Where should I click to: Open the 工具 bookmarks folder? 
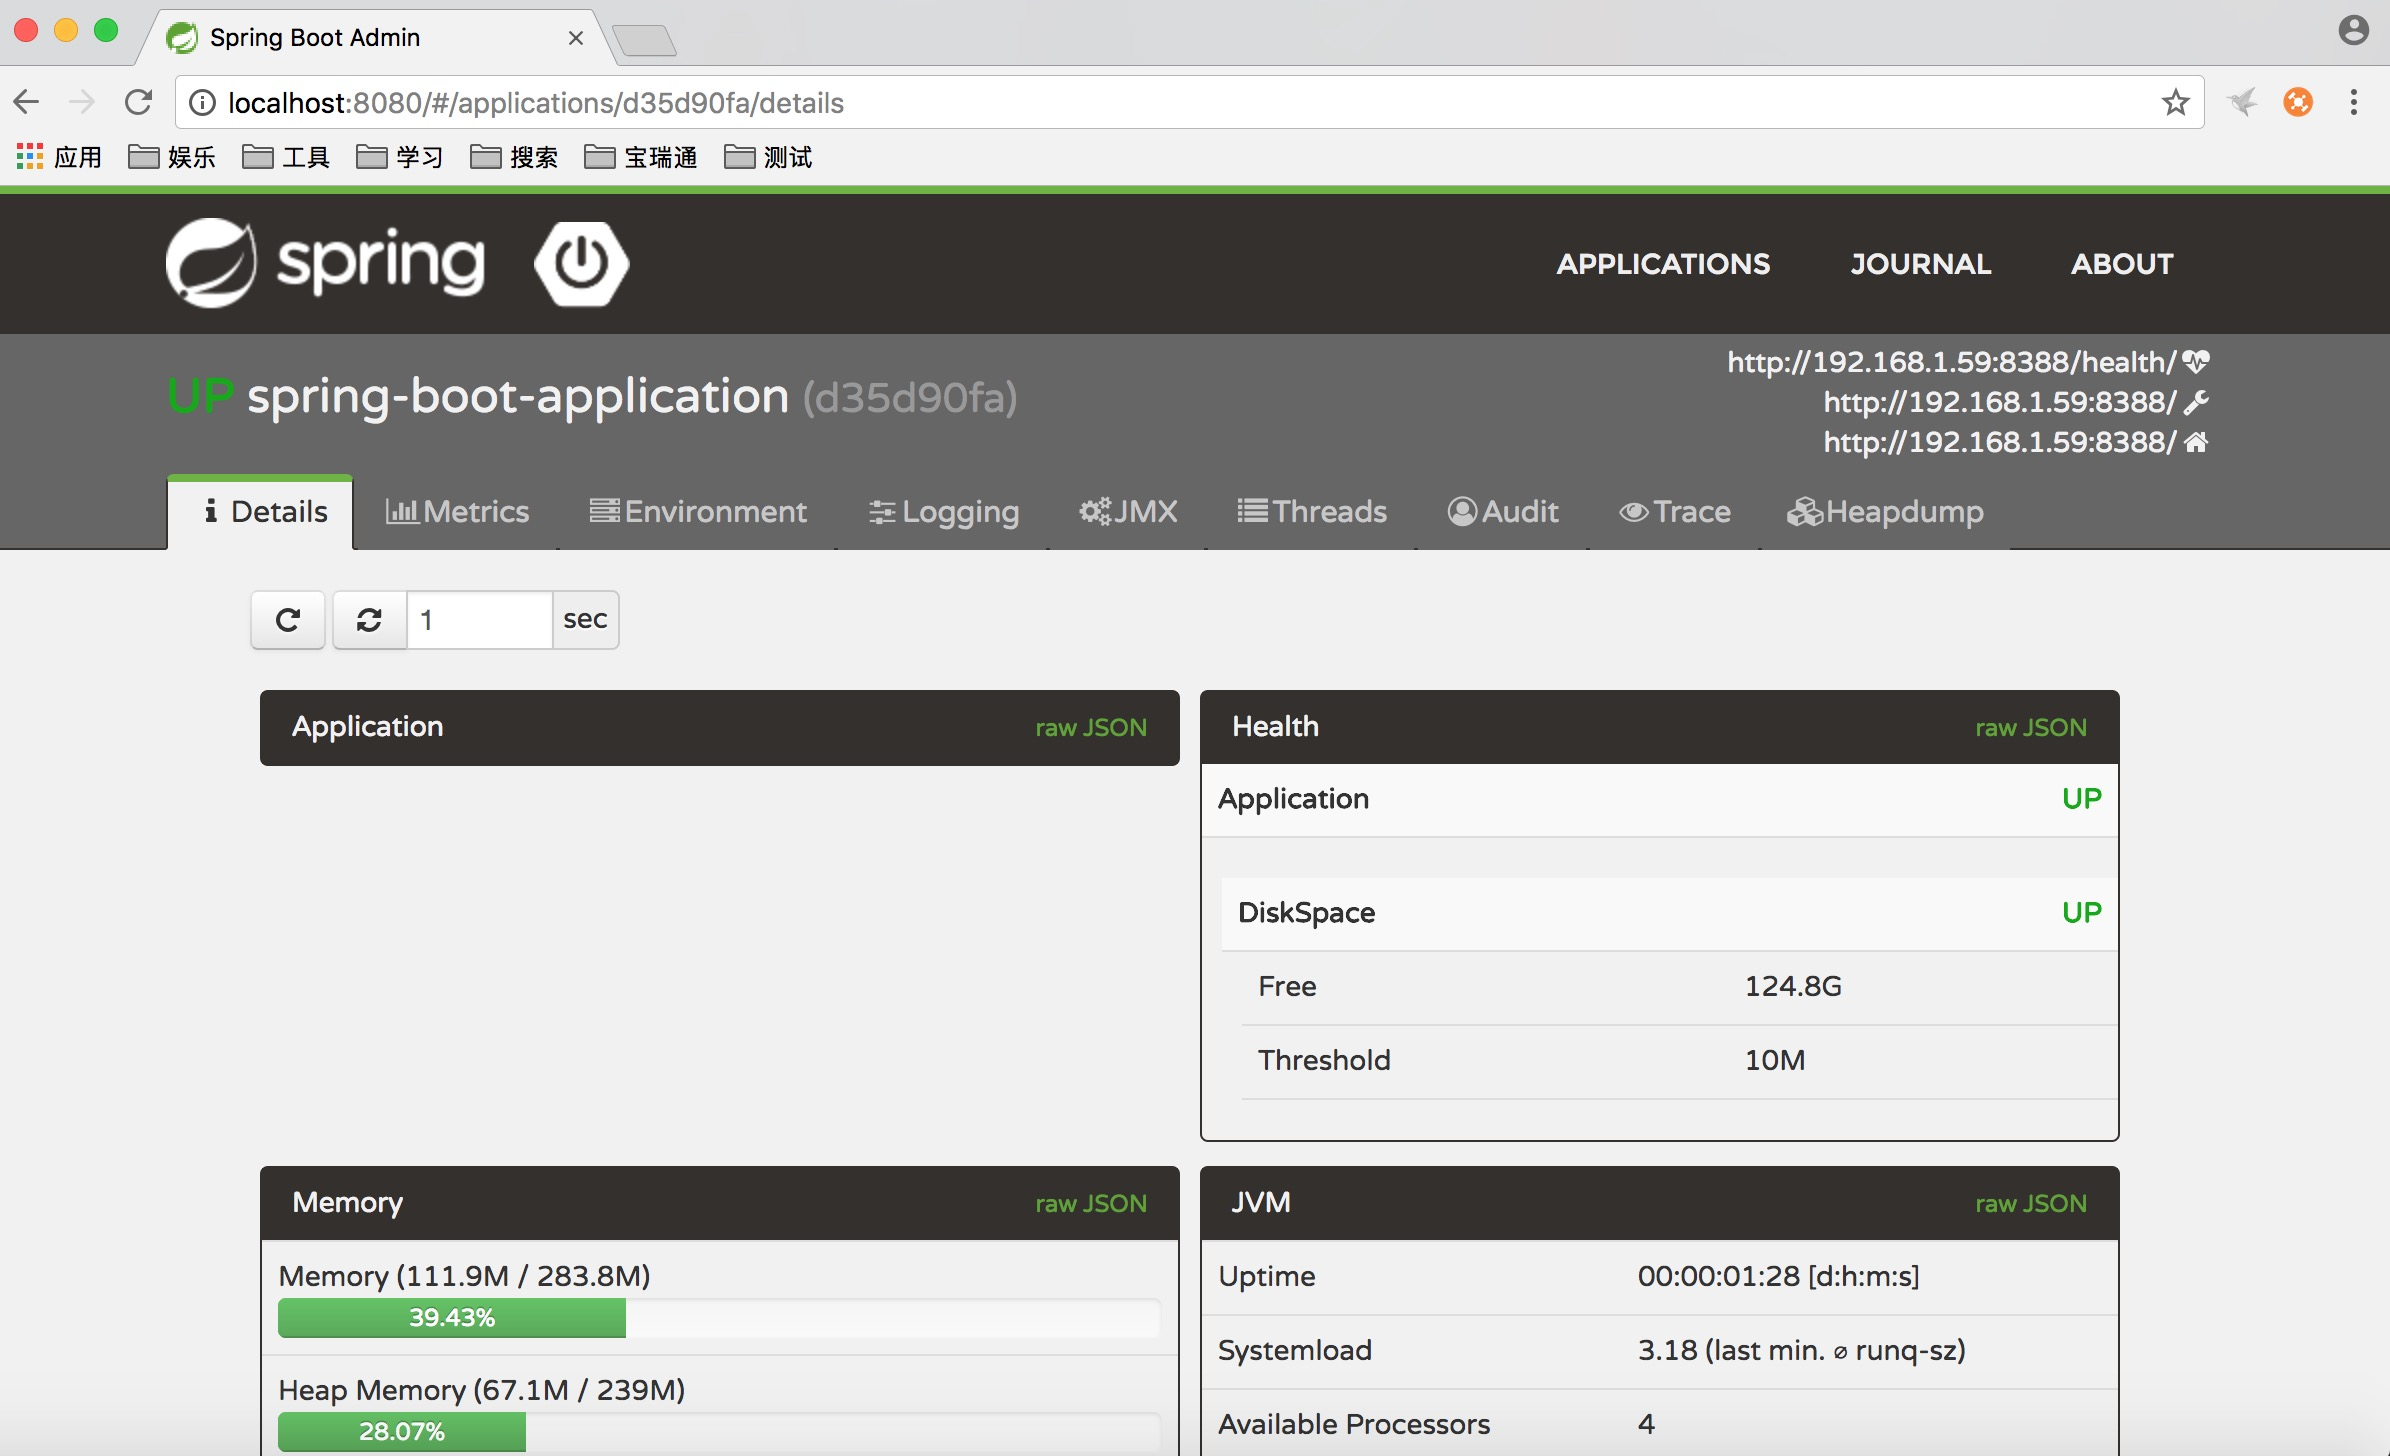coord(287,157)
